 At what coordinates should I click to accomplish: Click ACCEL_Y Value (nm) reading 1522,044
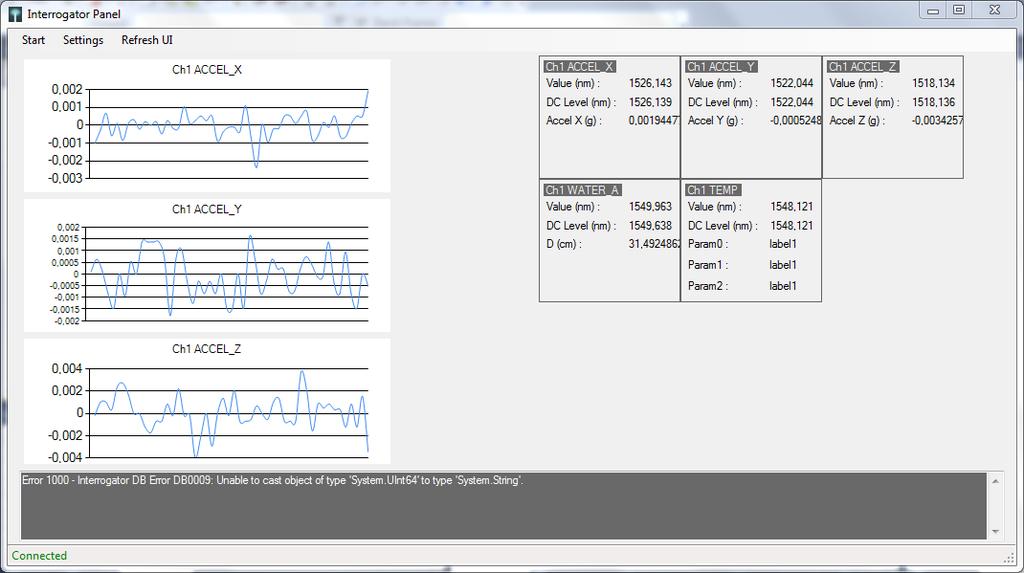pyautogui.click(x=792, y=83)
